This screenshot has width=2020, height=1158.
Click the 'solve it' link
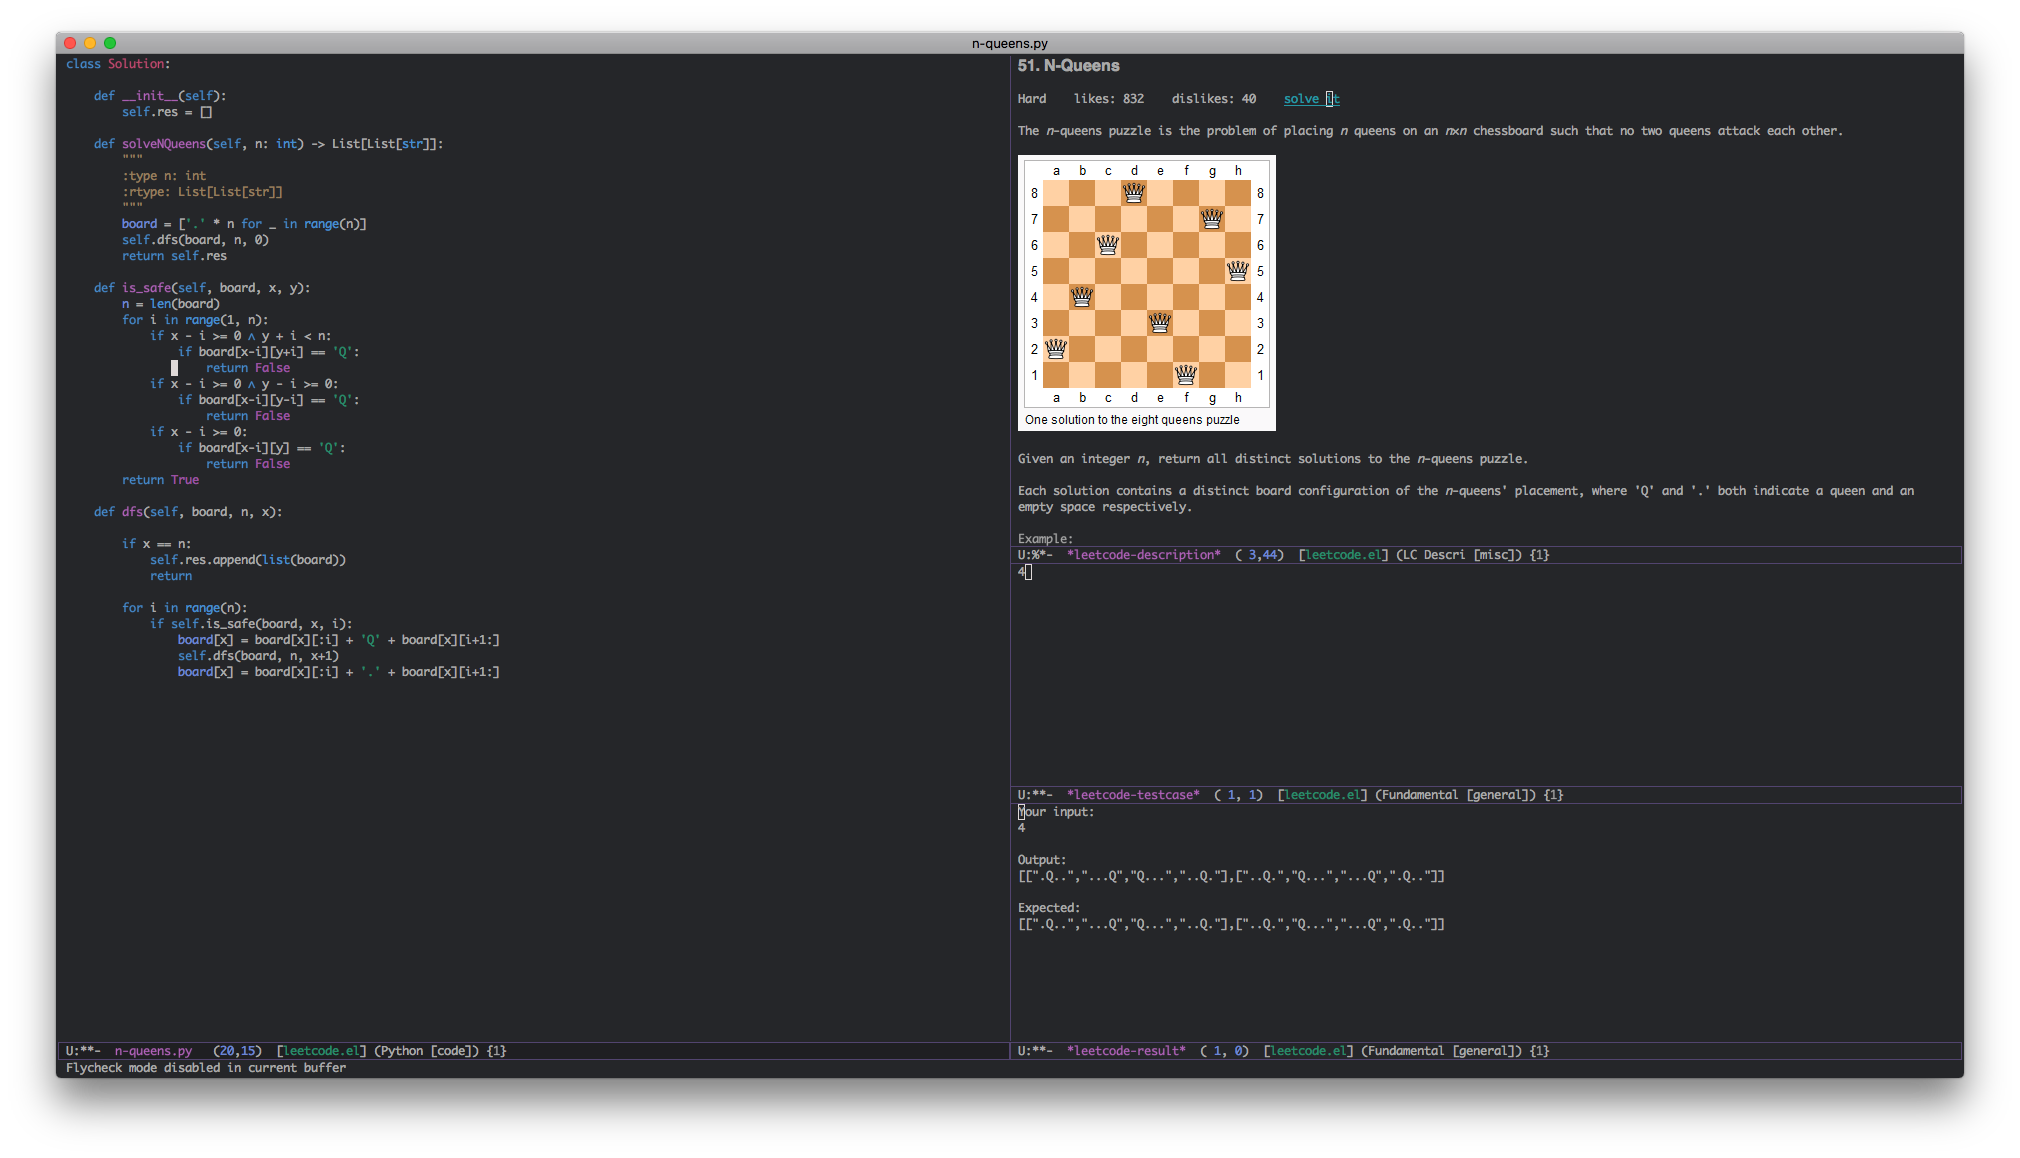click(1310, 99)
